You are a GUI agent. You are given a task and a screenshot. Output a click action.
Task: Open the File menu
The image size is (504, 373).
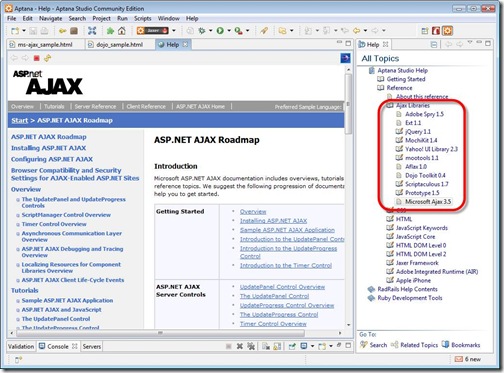coord(11,18)
